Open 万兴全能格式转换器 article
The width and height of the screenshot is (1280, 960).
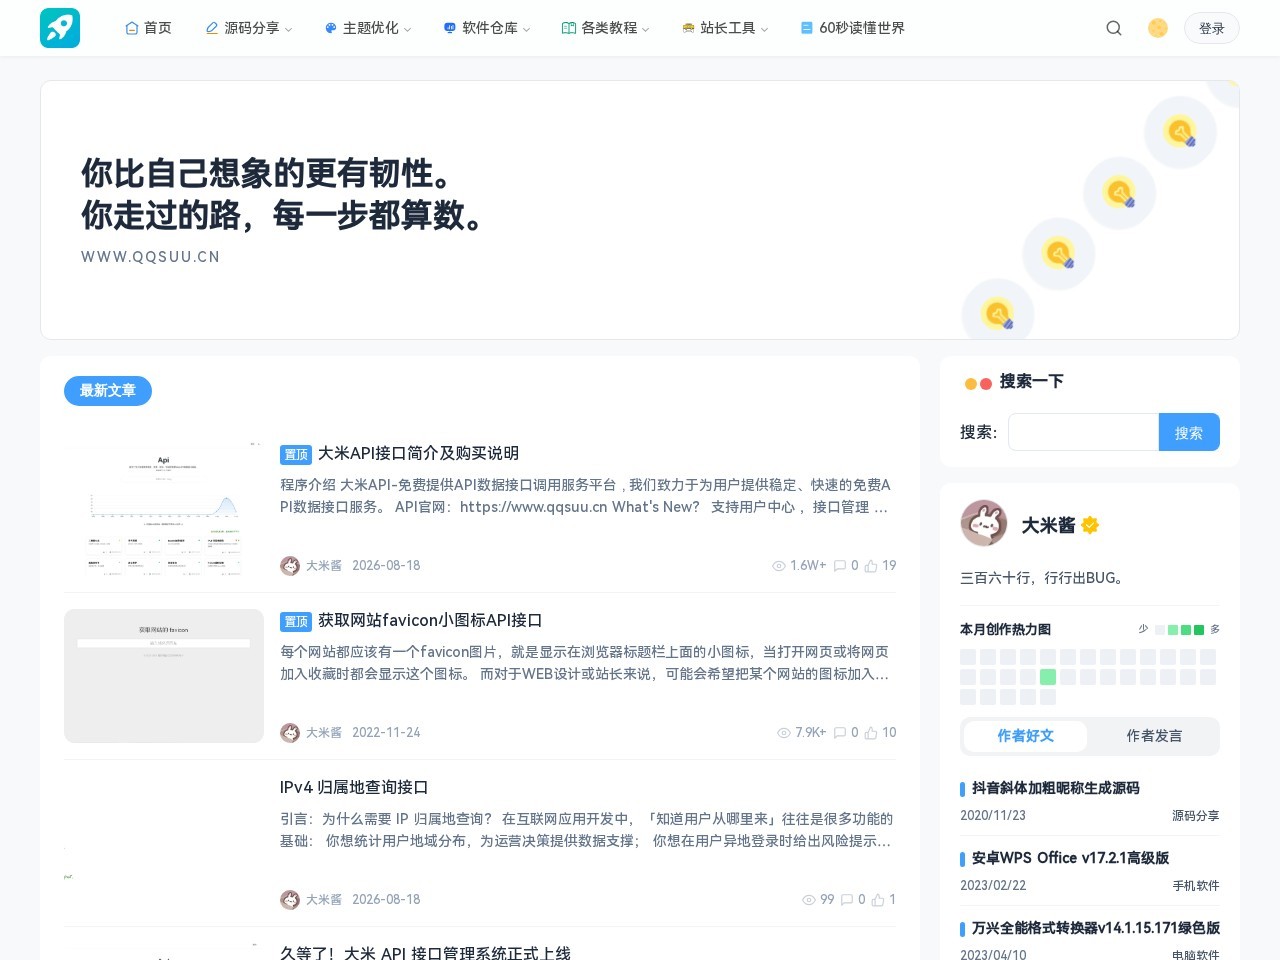(x=1095, y=928)
